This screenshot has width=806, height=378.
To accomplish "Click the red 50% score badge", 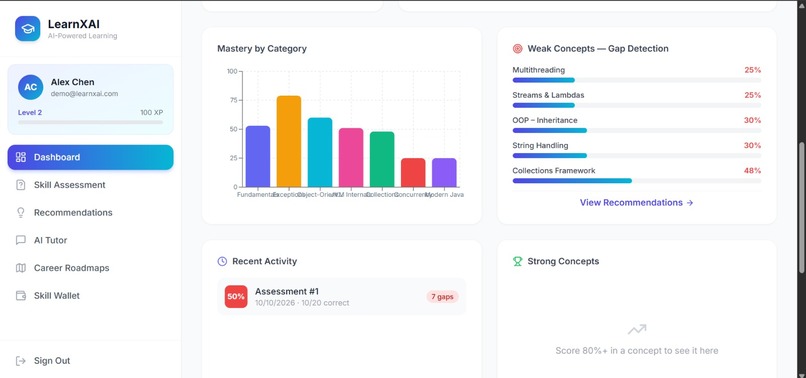I will pos(236,297).
